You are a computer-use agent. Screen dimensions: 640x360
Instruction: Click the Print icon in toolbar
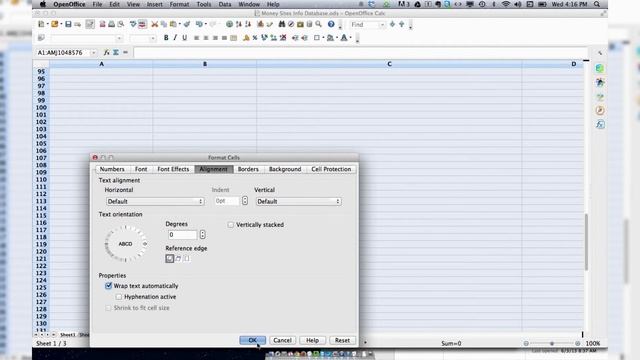[x=111, y=24]
